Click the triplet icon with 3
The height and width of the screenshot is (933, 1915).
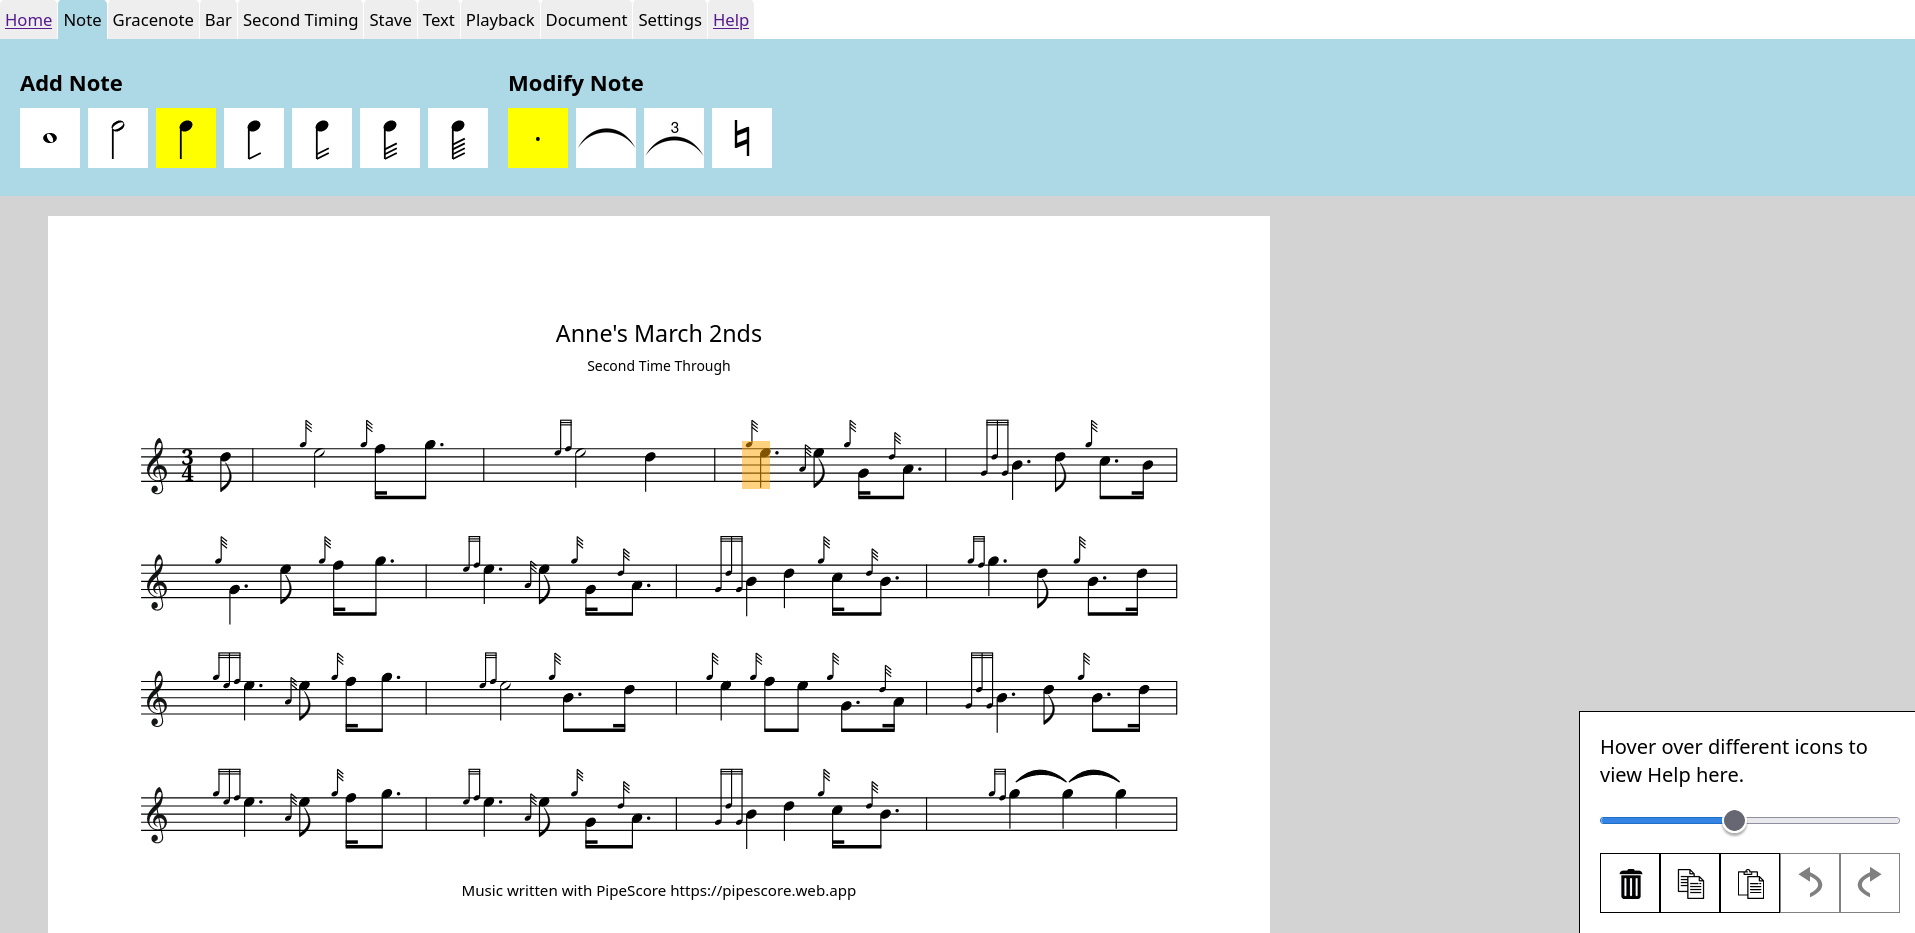pos(674,138)
